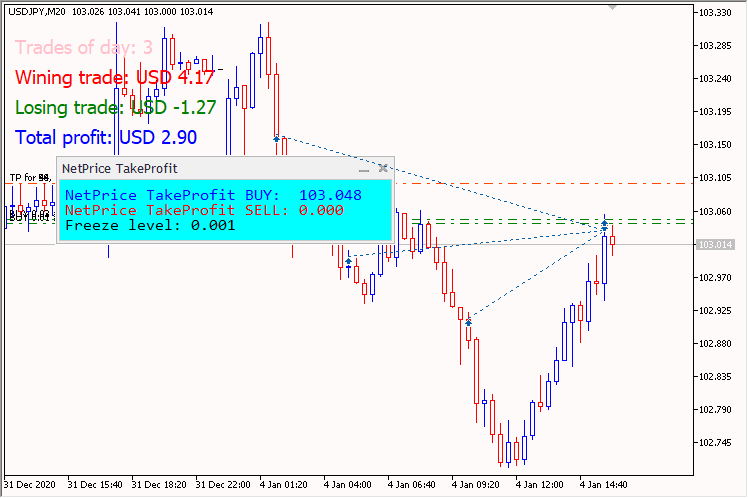The height and width of the screenshot is (498, 748).
Task: Click the 103.240 price scale label
Action: (715, 79)
